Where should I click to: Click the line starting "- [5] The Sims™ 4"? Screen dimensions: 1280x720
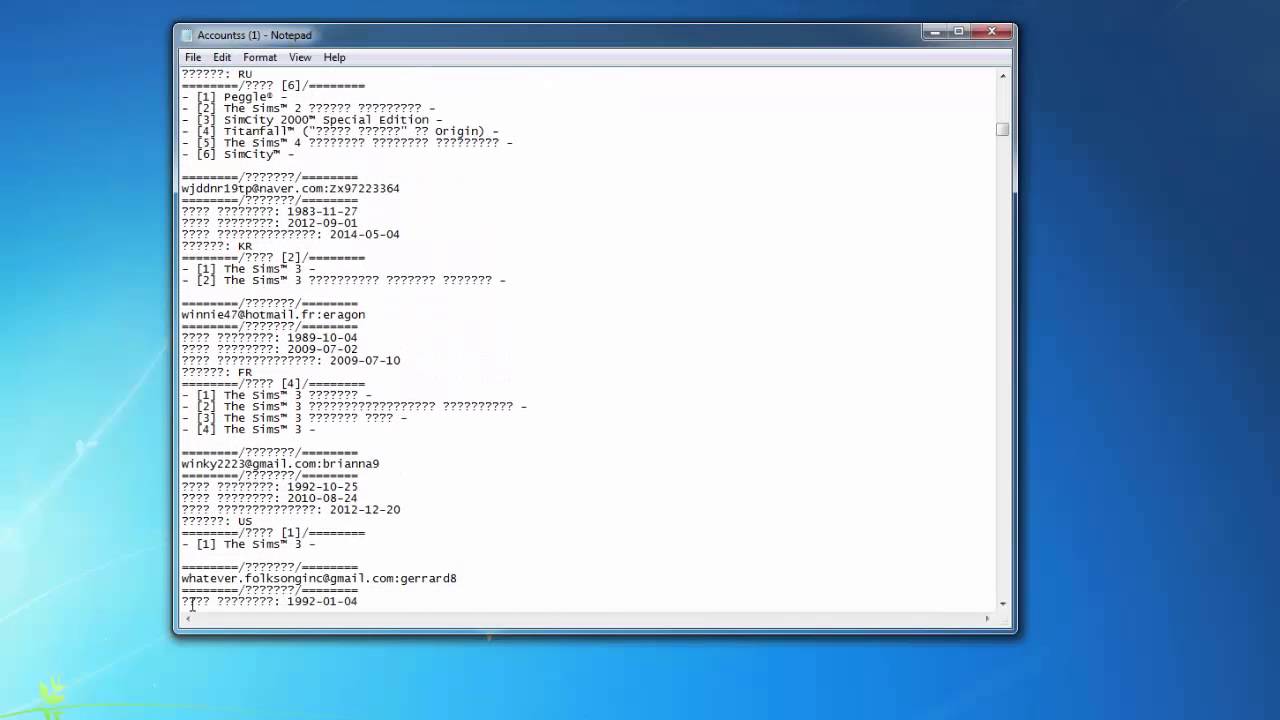point(347,143)
